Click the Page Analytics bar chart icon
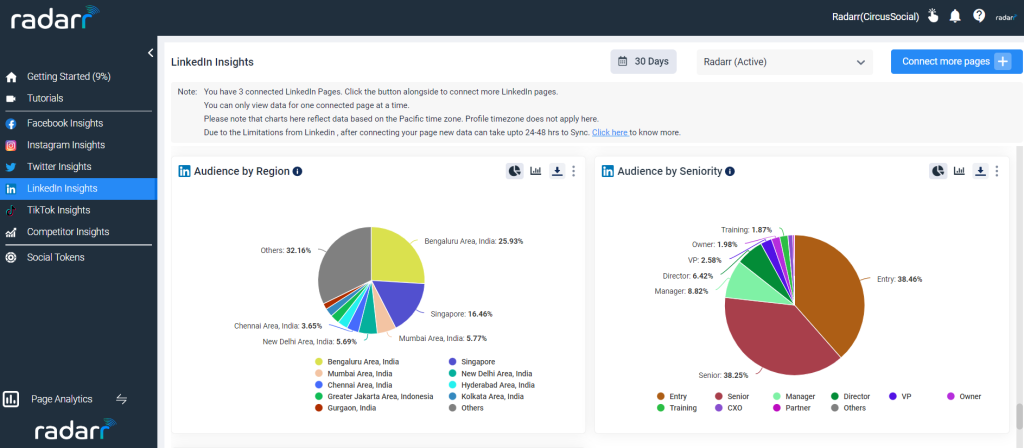The height and width of the screenshot is (448, 1024). 10,399
